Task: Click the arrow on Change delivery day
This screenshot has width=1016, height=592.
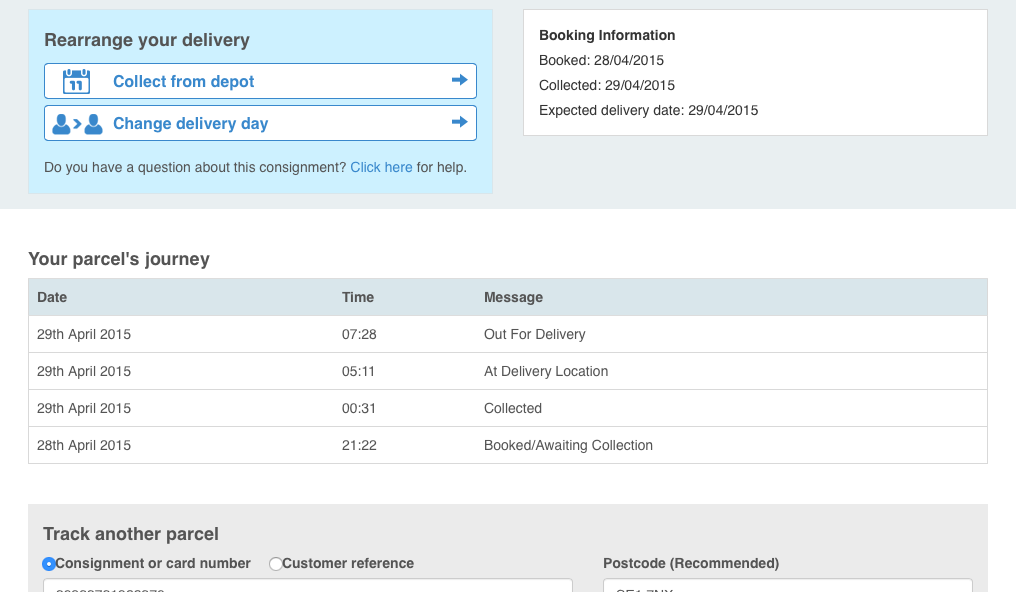Action: [x=459, y=122]
